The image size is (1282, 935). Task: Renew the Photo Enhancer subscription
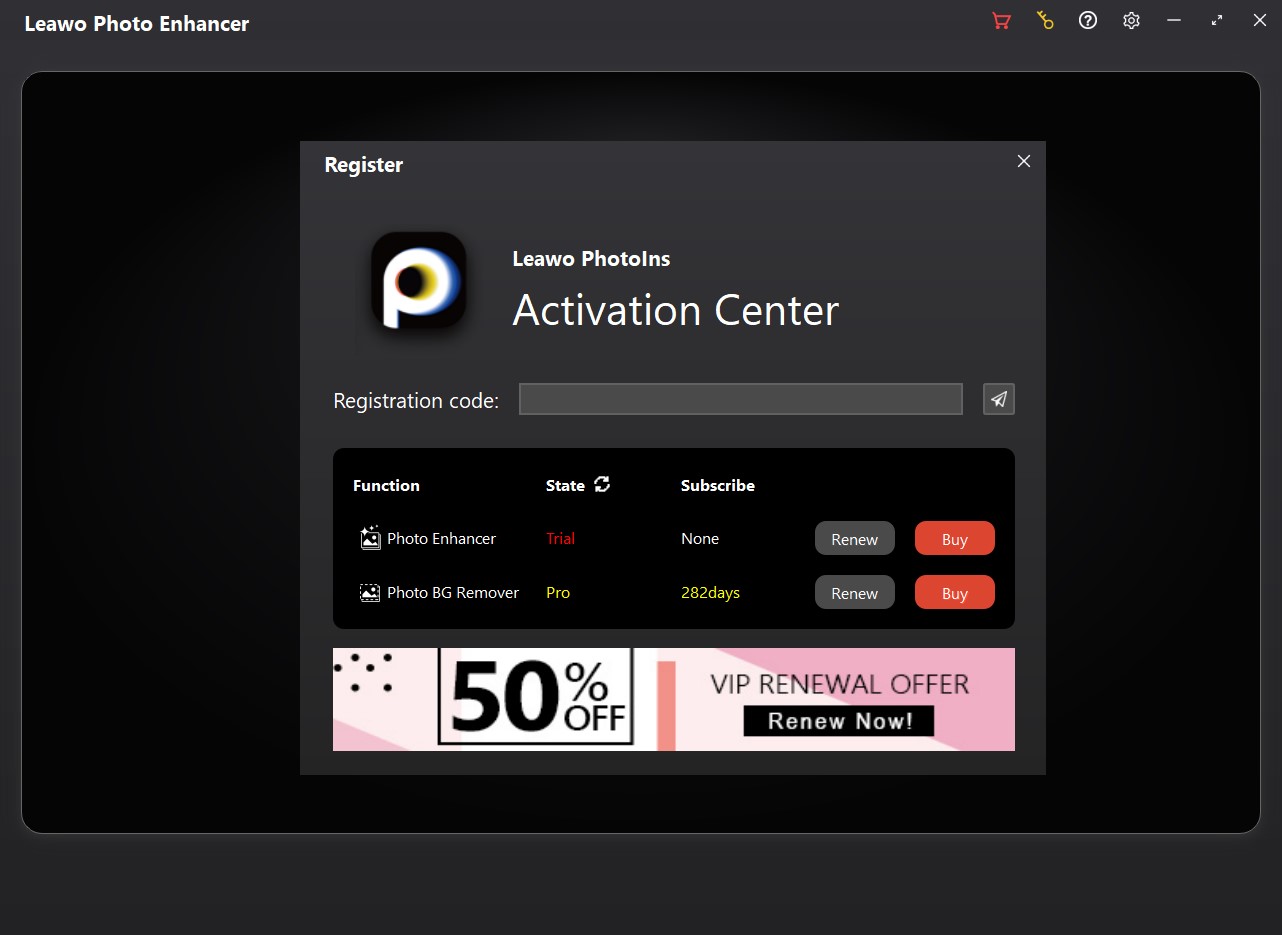[854, 539]
